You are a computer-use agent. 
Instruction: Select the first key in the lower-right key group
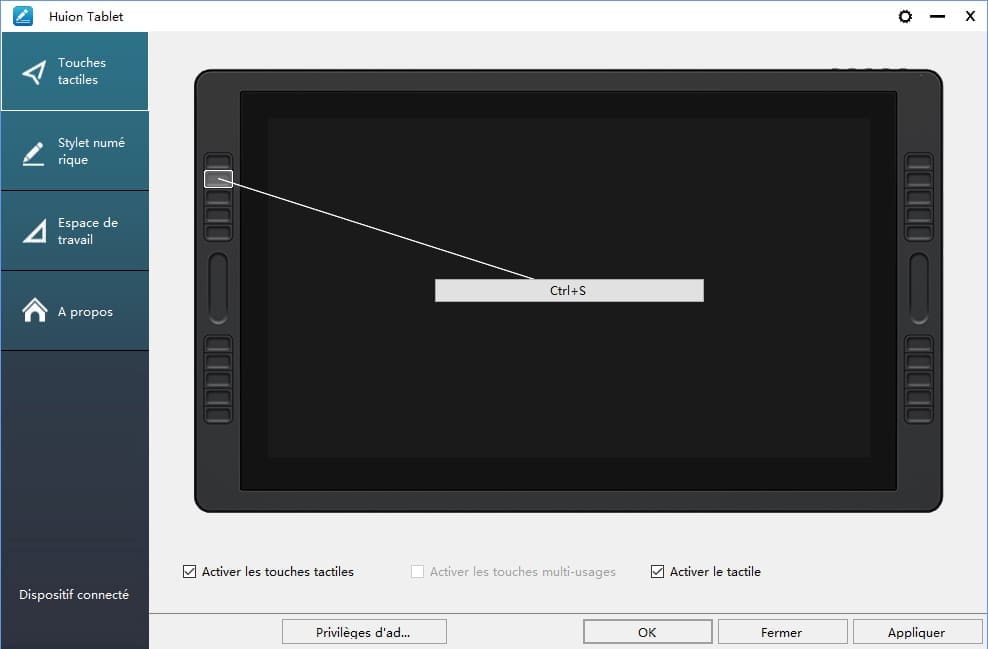coord(919,344)
